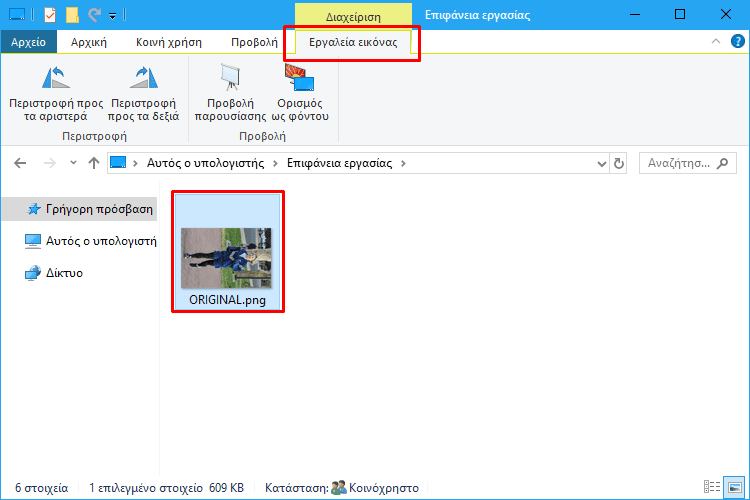Screen dimensions: 750x500
Task: Open the Αρχείο menu tab
Action: click(28, 42)
